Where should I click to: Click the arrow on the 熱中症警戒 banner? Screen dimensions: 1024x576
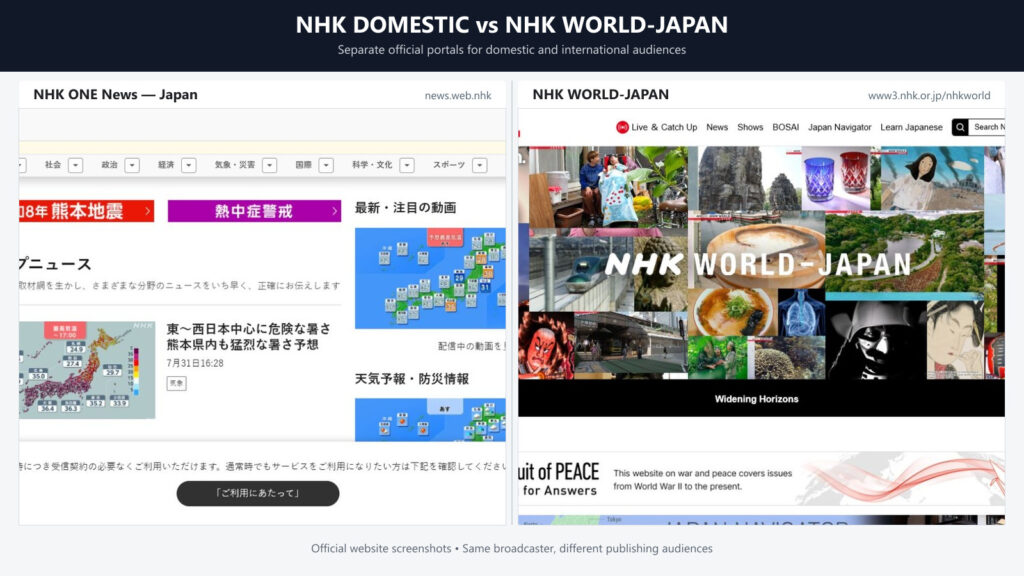tap(334, 211)
